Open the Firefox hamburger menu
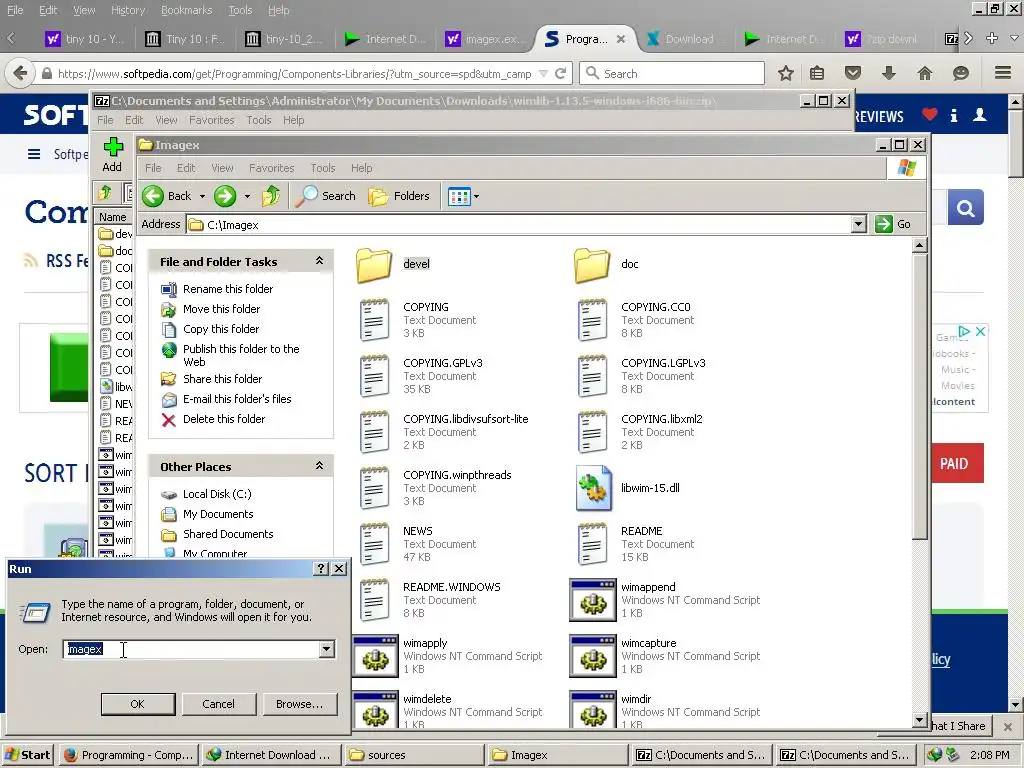1024x768 pixels. click(x=1003, y=73)
